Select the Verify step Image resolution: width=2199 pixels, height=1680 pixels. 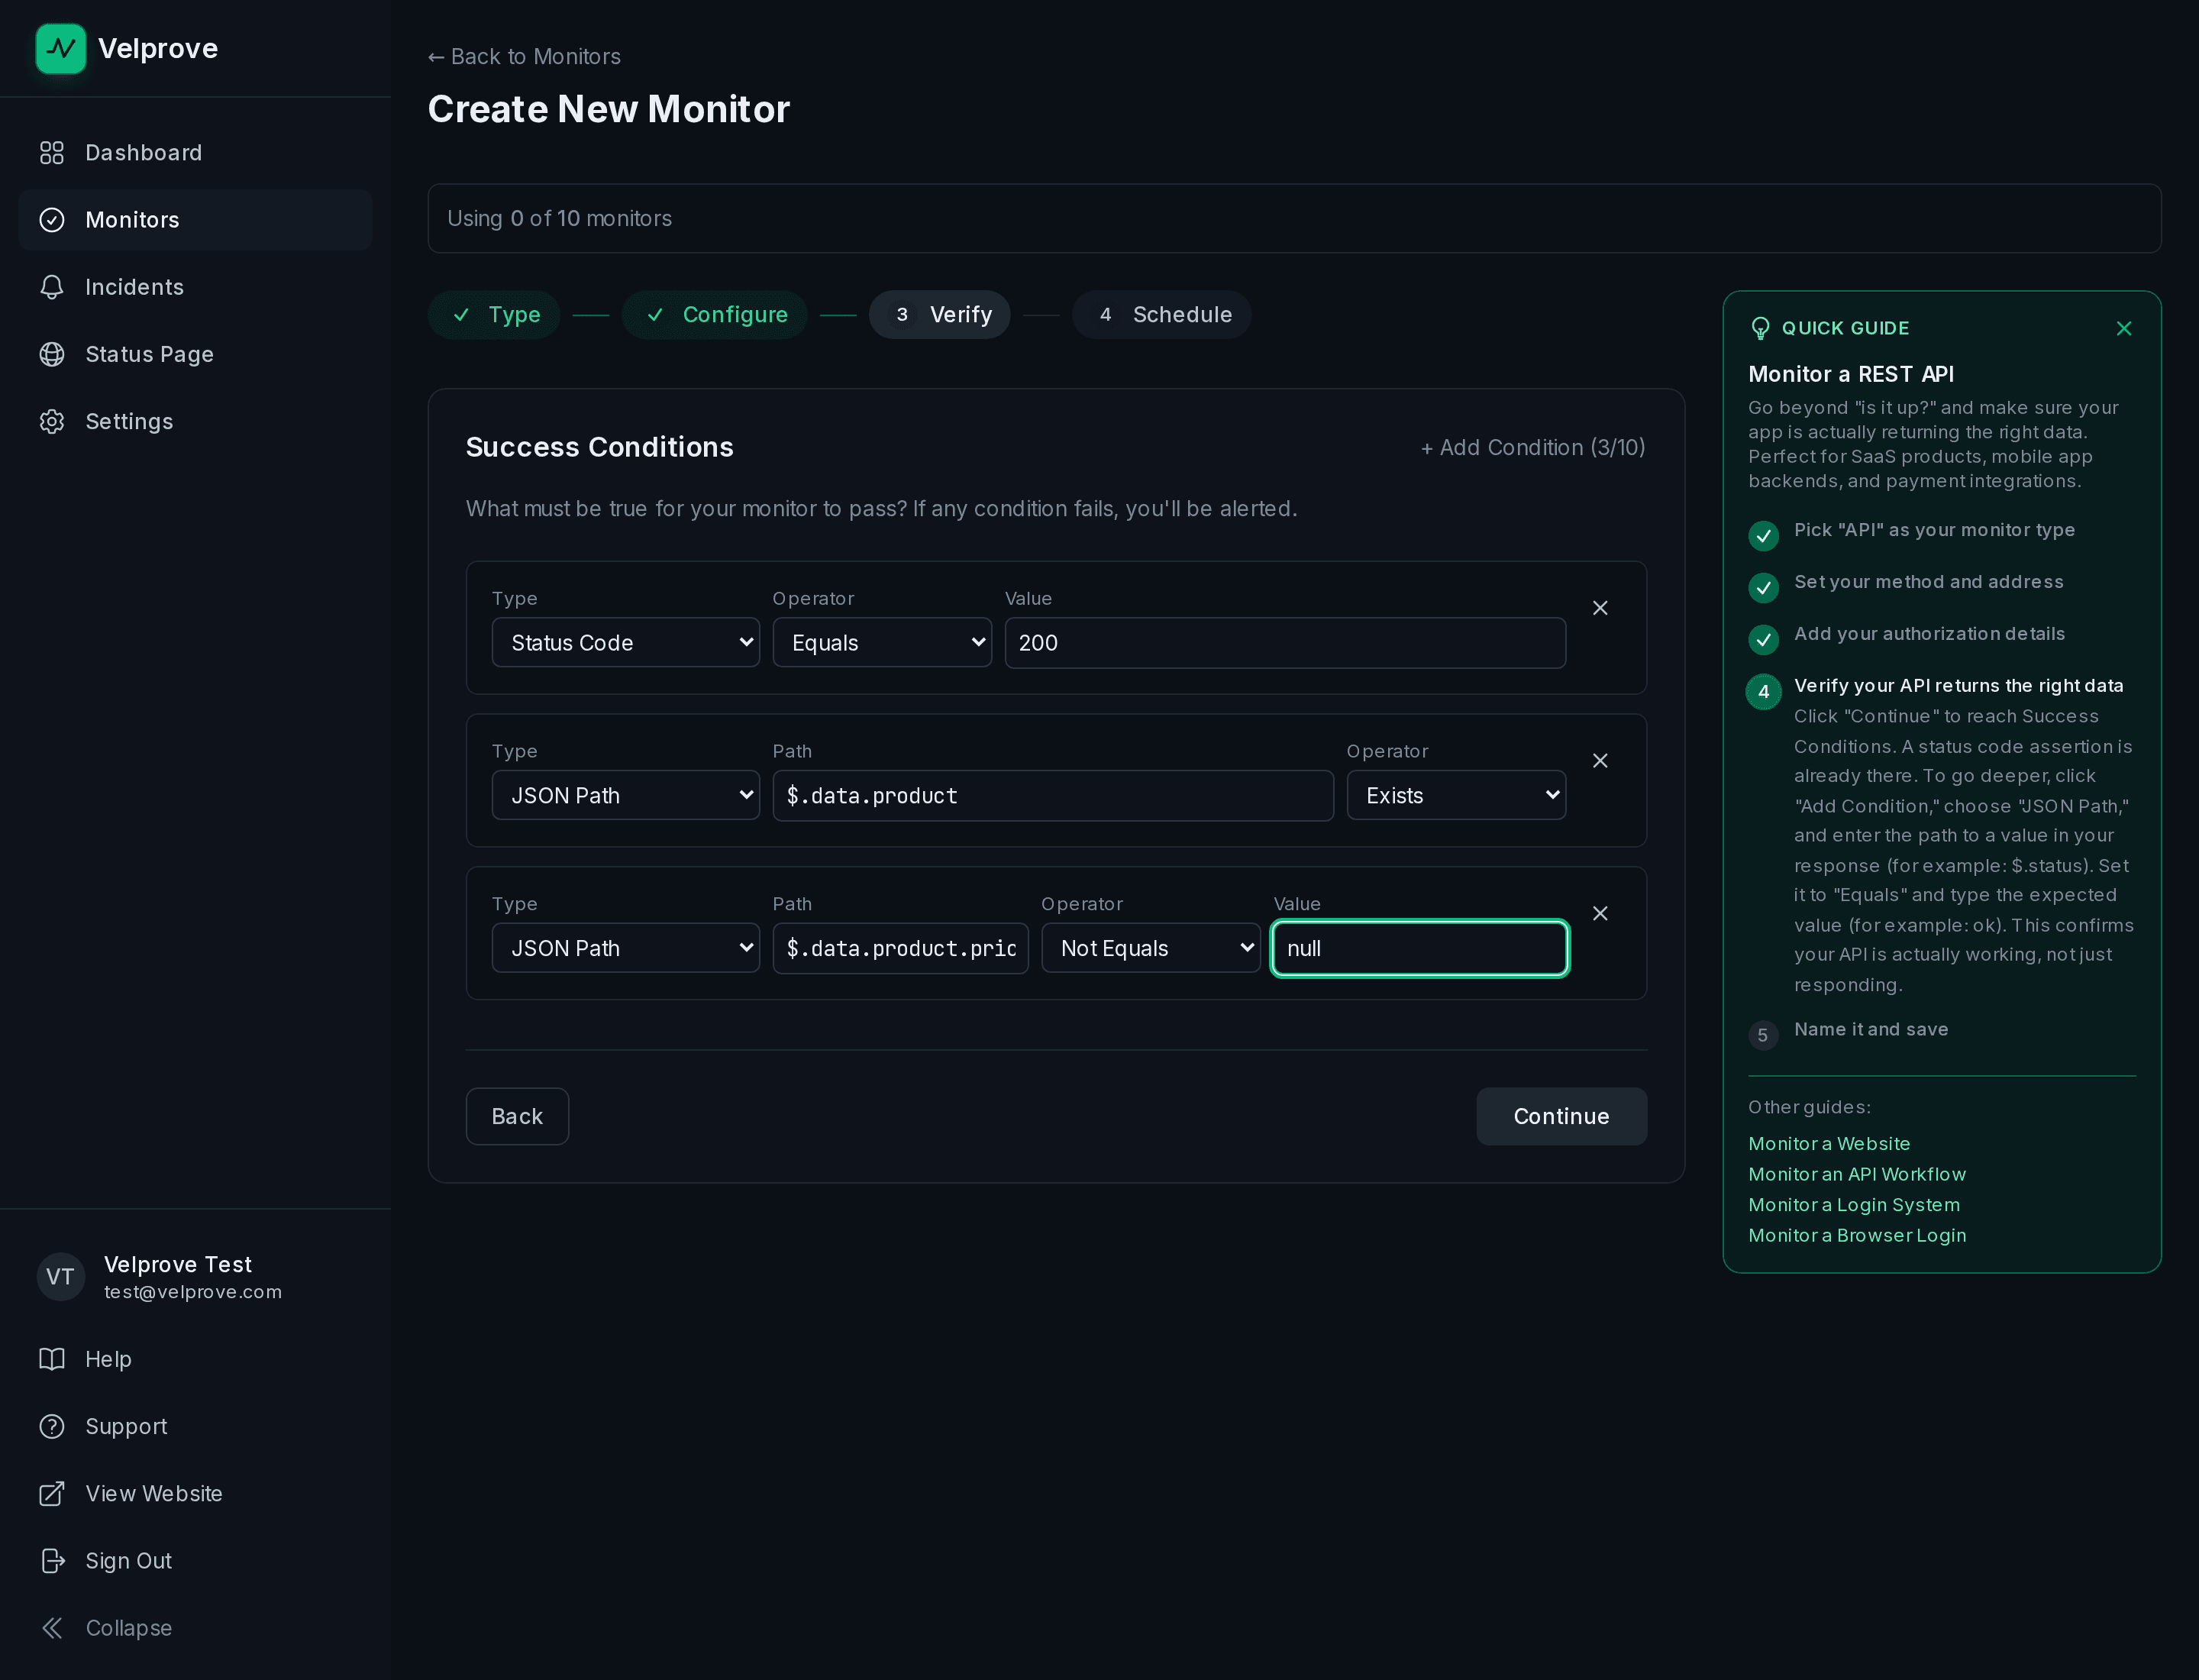point(939,315)
